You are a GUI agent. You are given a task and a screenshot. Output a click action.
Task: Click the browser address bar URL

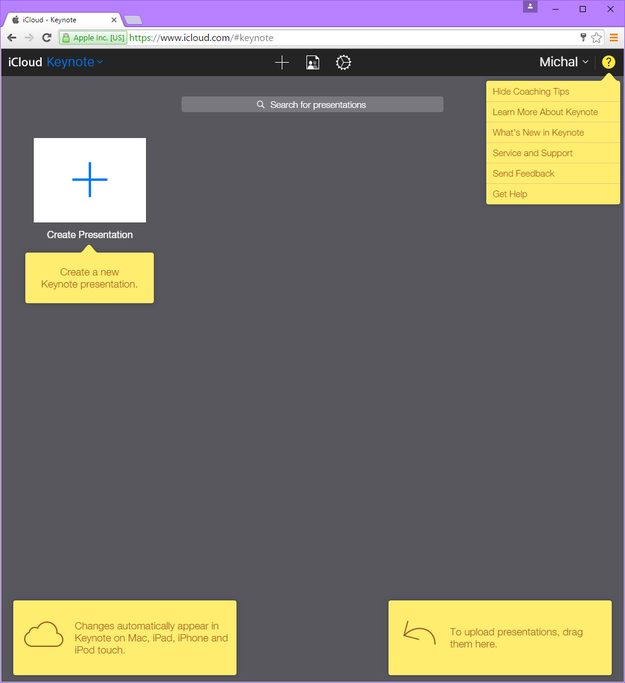point(201,38)
